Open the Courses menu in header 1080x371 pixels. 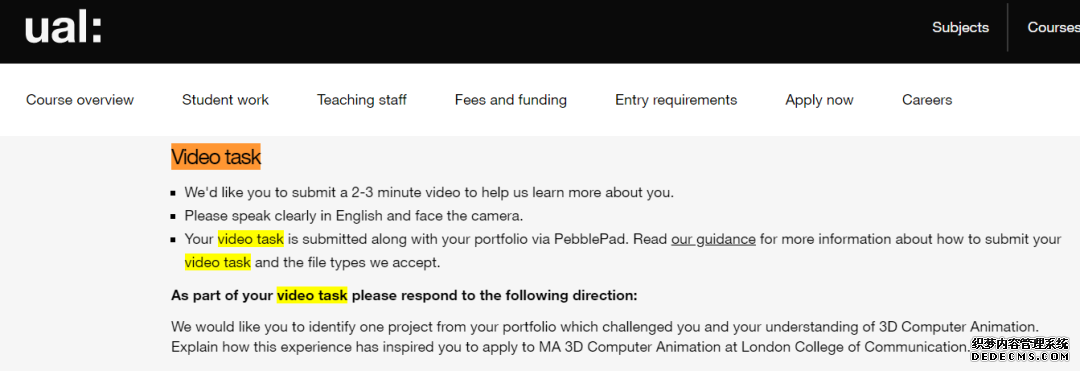(x=1053, y=28)
